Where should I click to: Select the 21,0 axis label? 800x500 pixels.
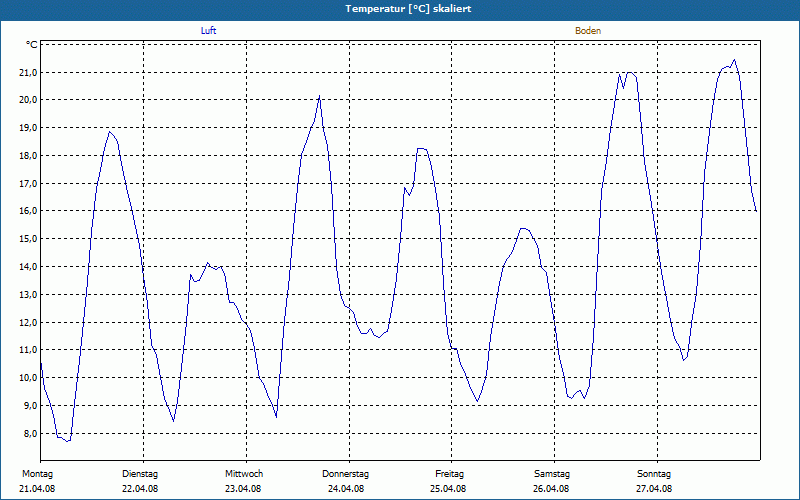(x=29, y=73)
